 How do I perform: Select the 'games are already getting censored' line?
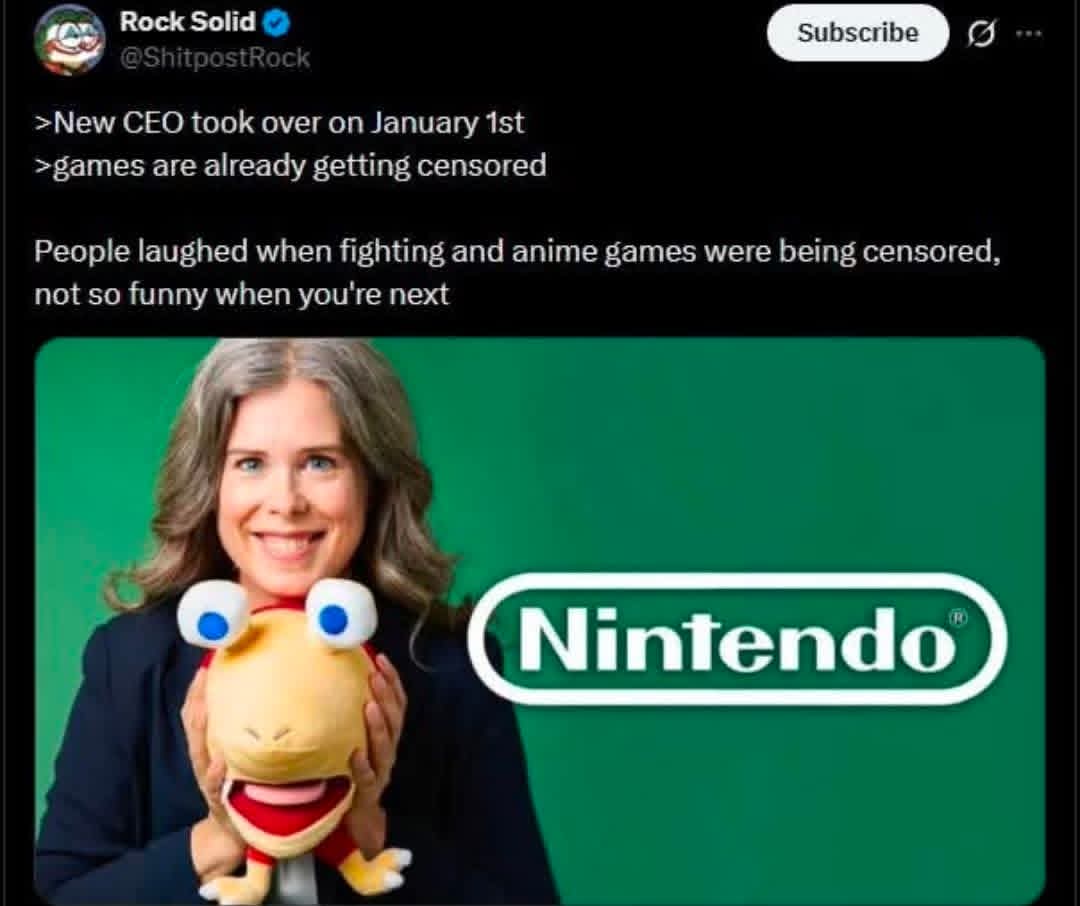[290, 166]
